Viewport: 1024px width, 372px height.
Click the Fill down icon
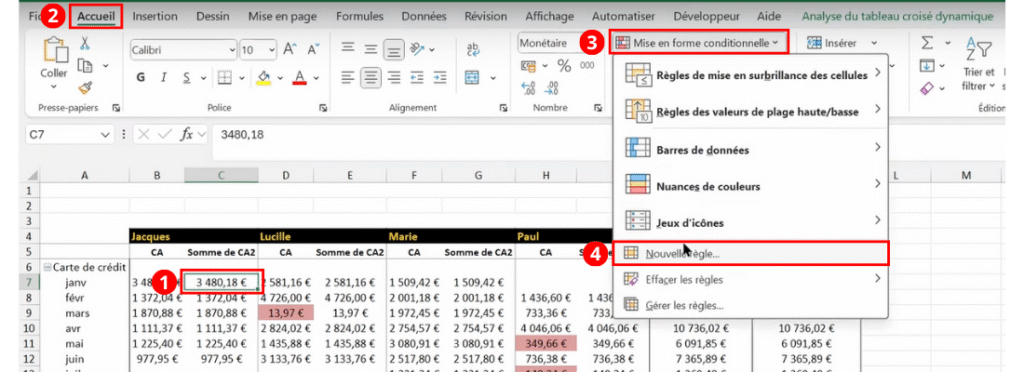pos(927,65)
